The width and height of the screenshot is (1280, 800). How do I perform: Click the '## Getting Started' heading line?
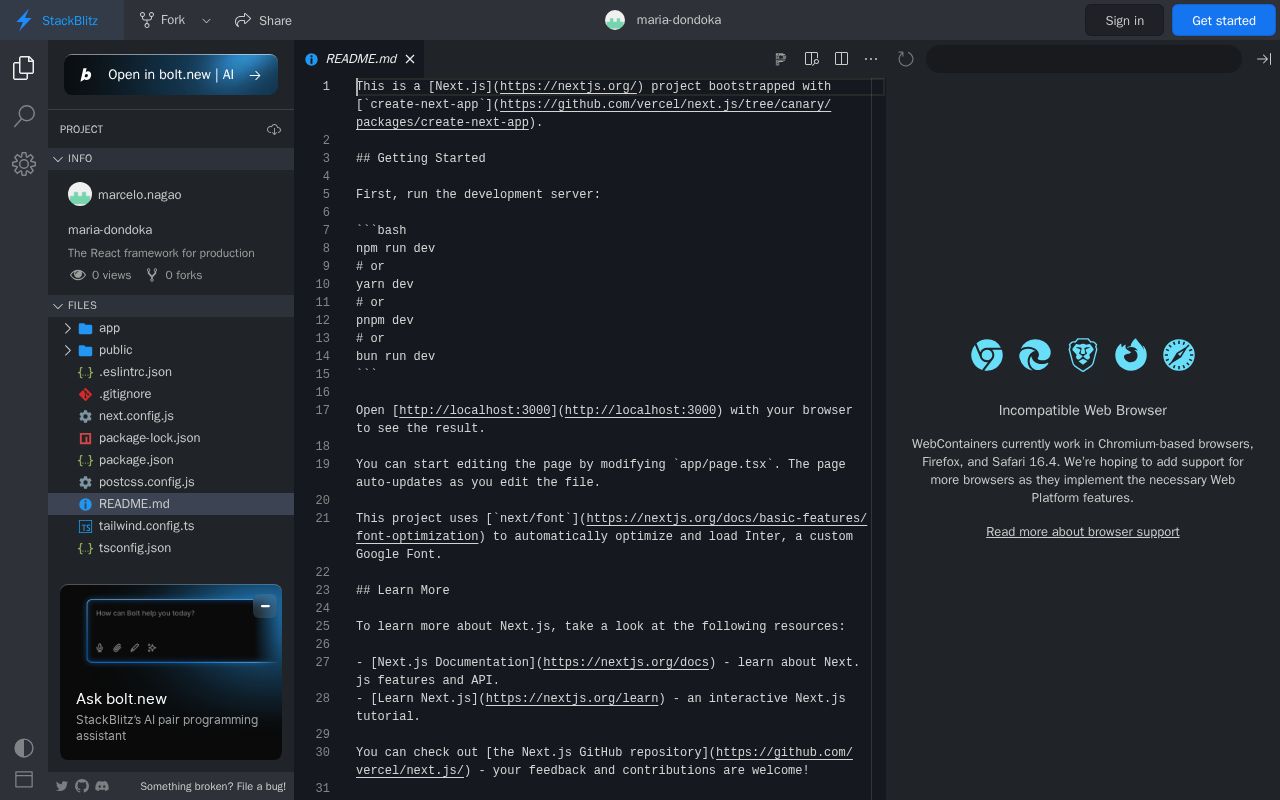click(421, 158)
